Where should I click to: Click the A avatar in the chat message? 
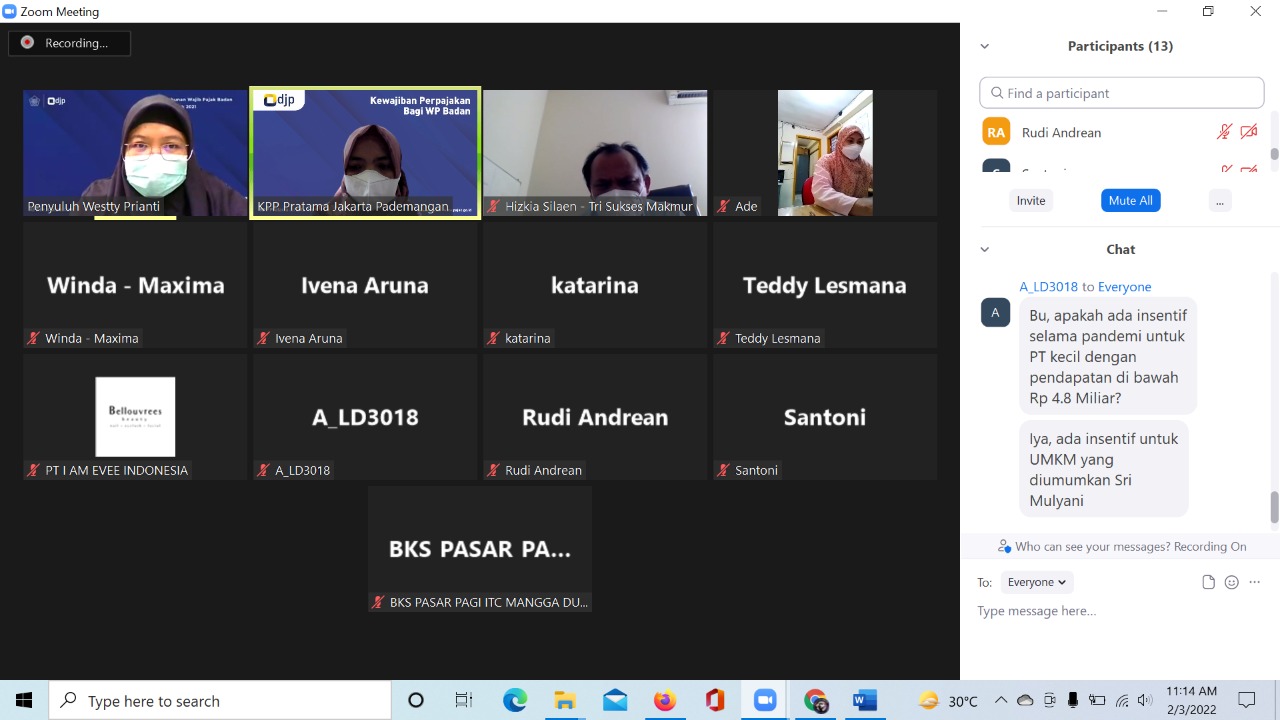(x=995, y=313)
